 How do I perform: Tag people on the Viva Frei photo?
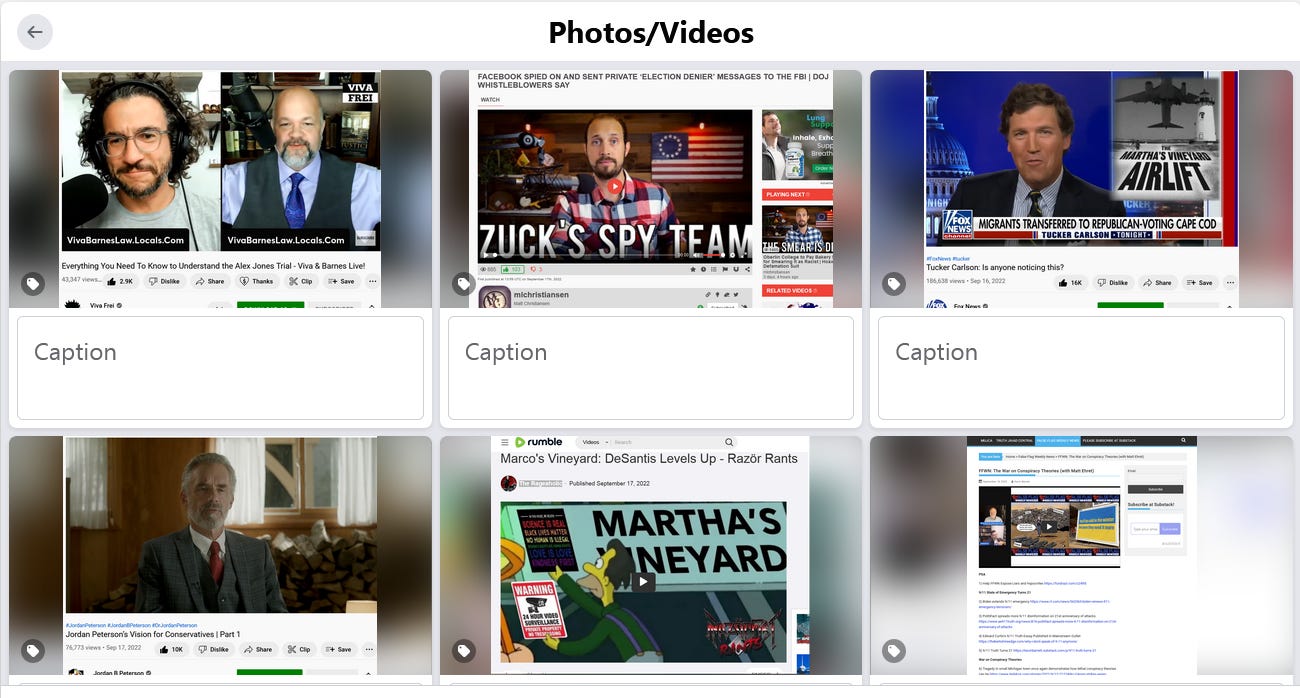point(33,284)
